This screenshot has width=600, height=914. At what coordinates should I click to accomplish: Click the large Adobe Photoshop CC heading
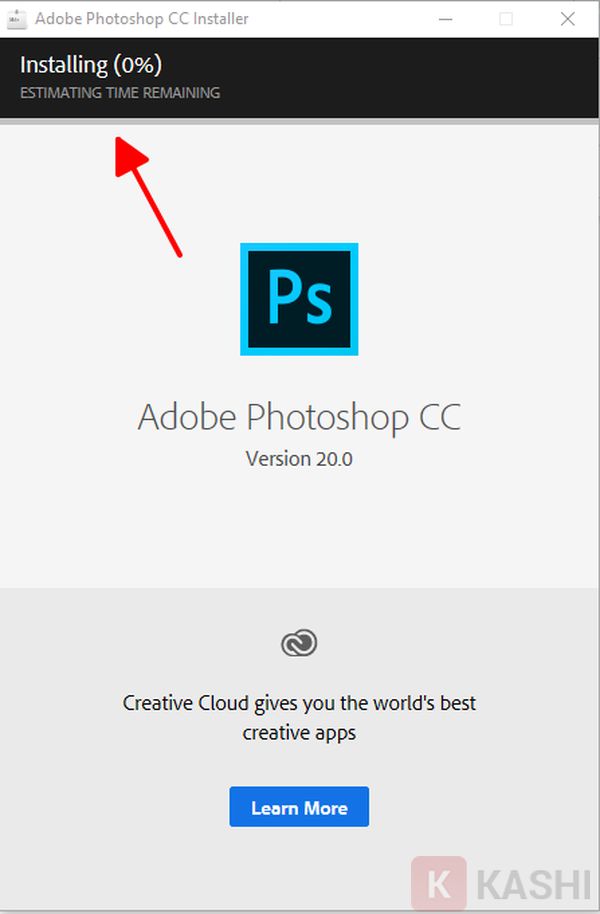pyautogui.click(x=299, y=416)
